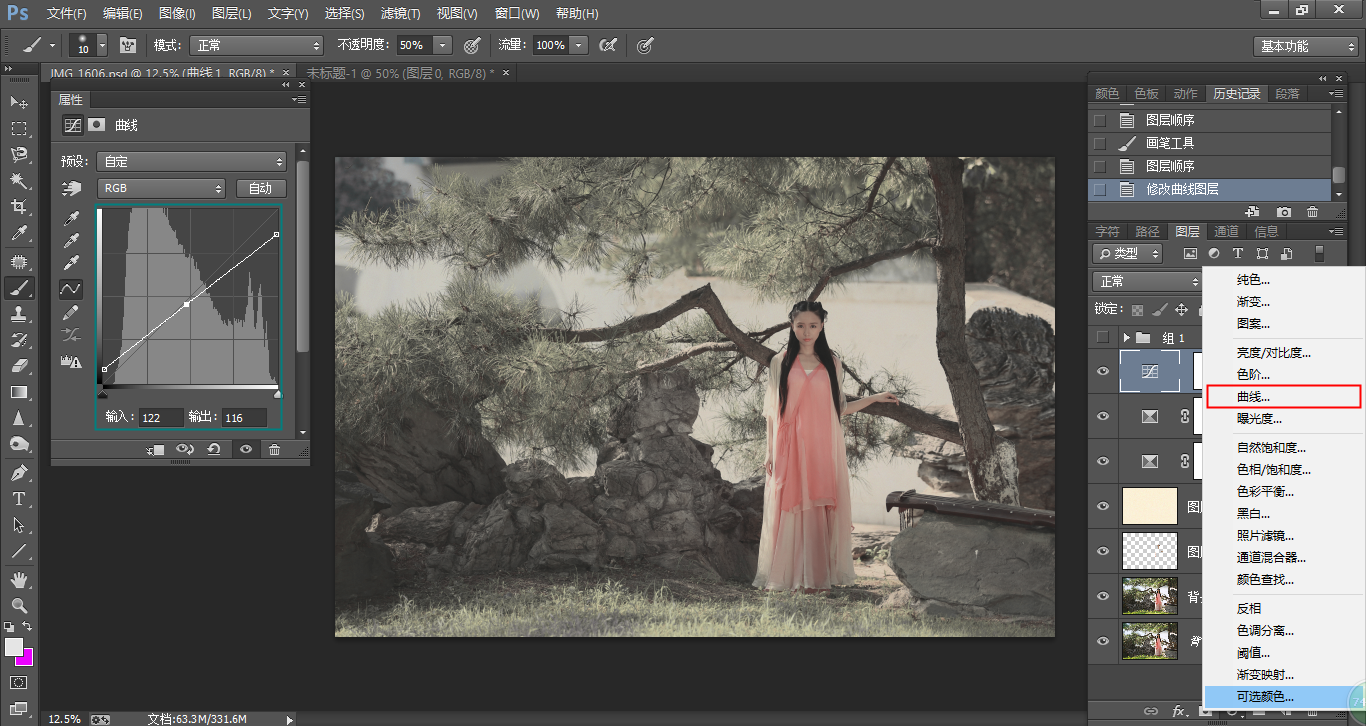The width and height of the screenshot is (1366, 726).
Task: Select the Eraser tool
Action: point(19,365)
